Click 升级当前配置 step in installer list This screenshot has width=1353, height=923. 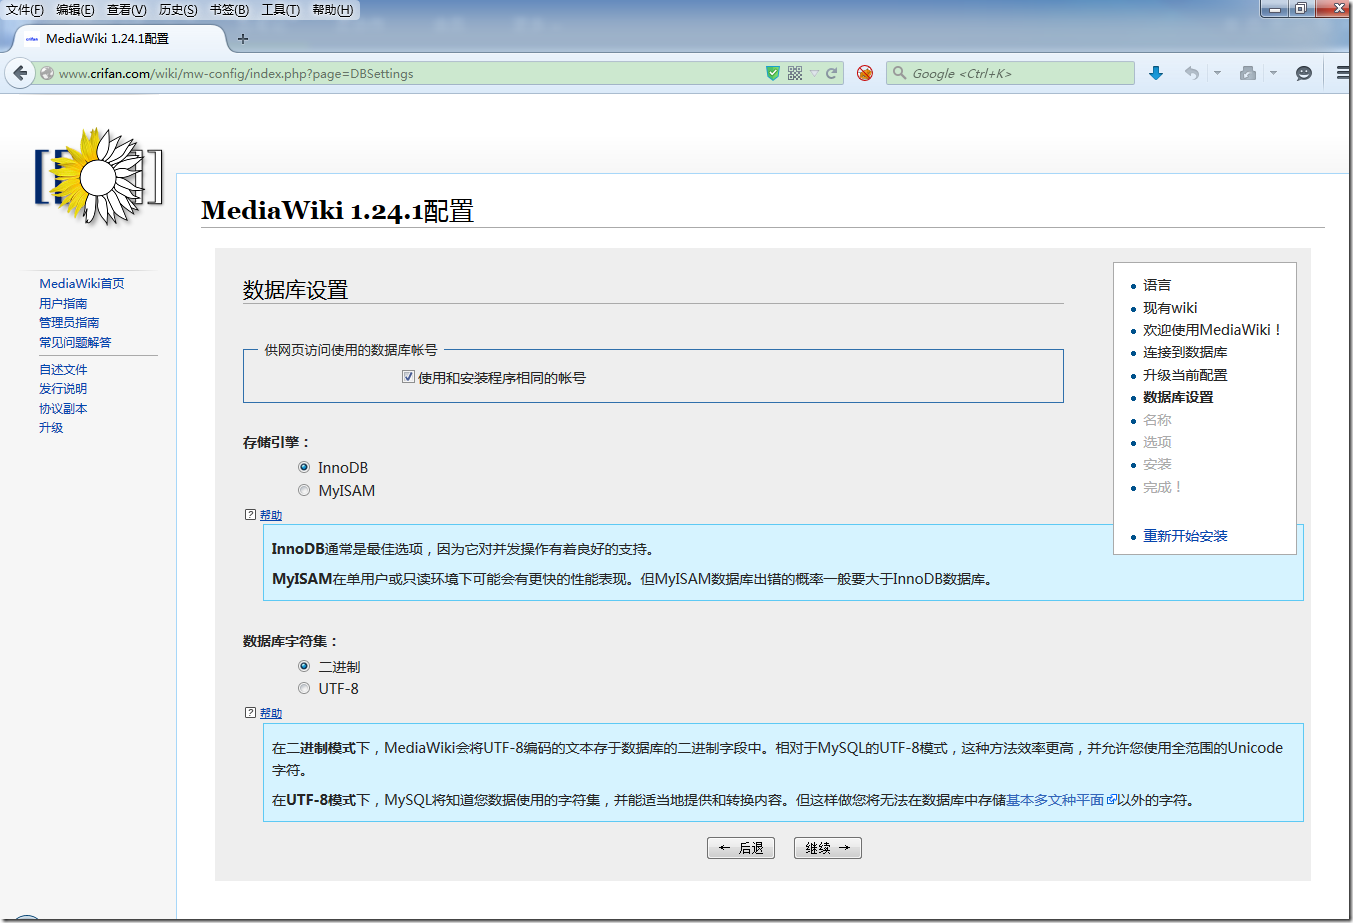[x=1185, y=375]
